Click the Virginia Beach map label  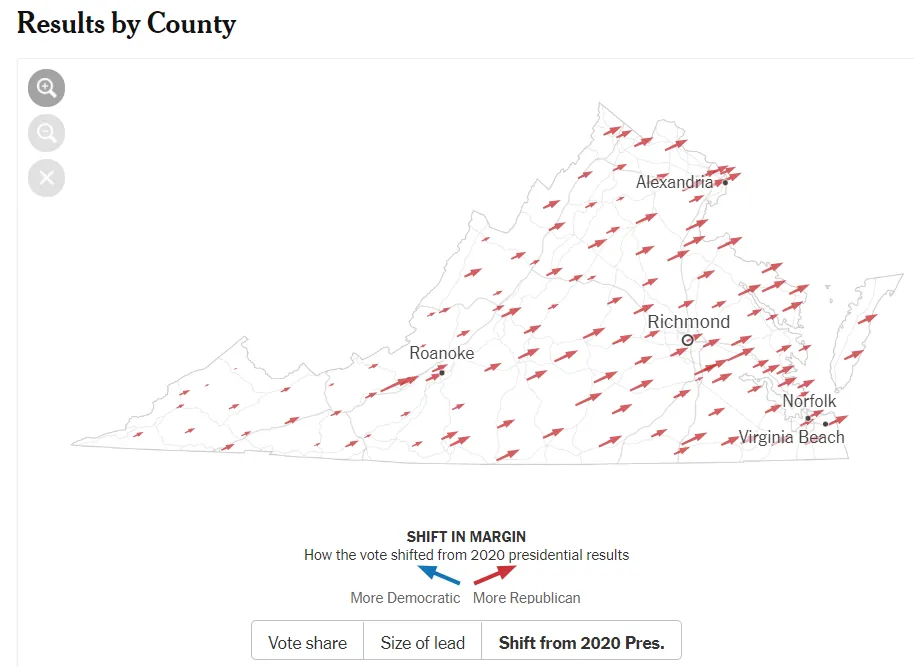[x=791, y=437]
